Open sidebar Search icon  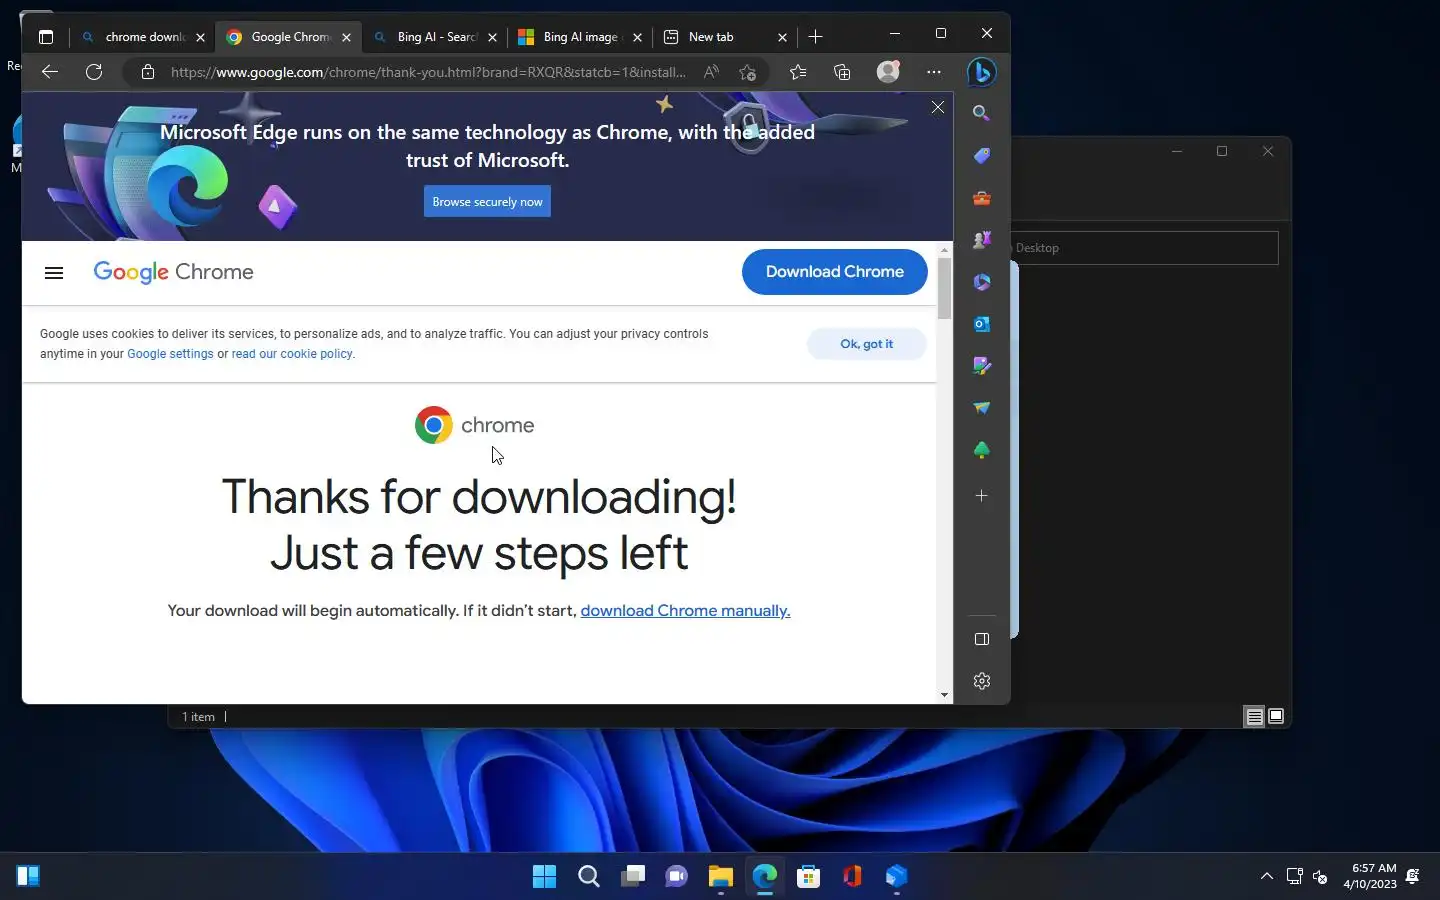click(x=982, y=114)
